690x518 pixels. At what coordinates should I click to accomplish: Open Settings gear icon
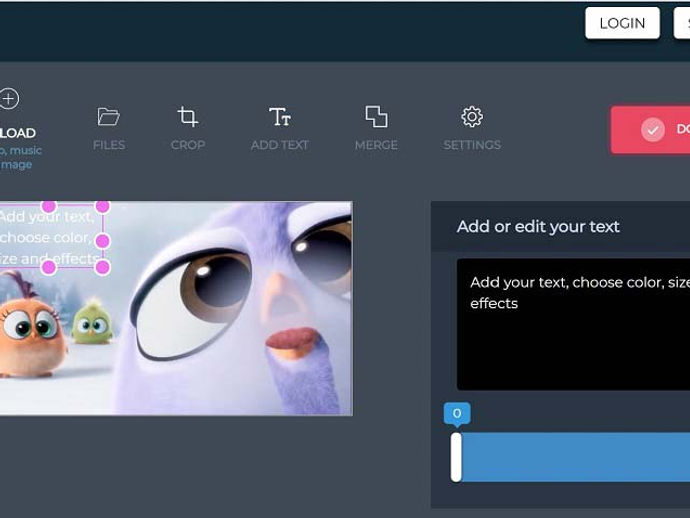(472, 117)
